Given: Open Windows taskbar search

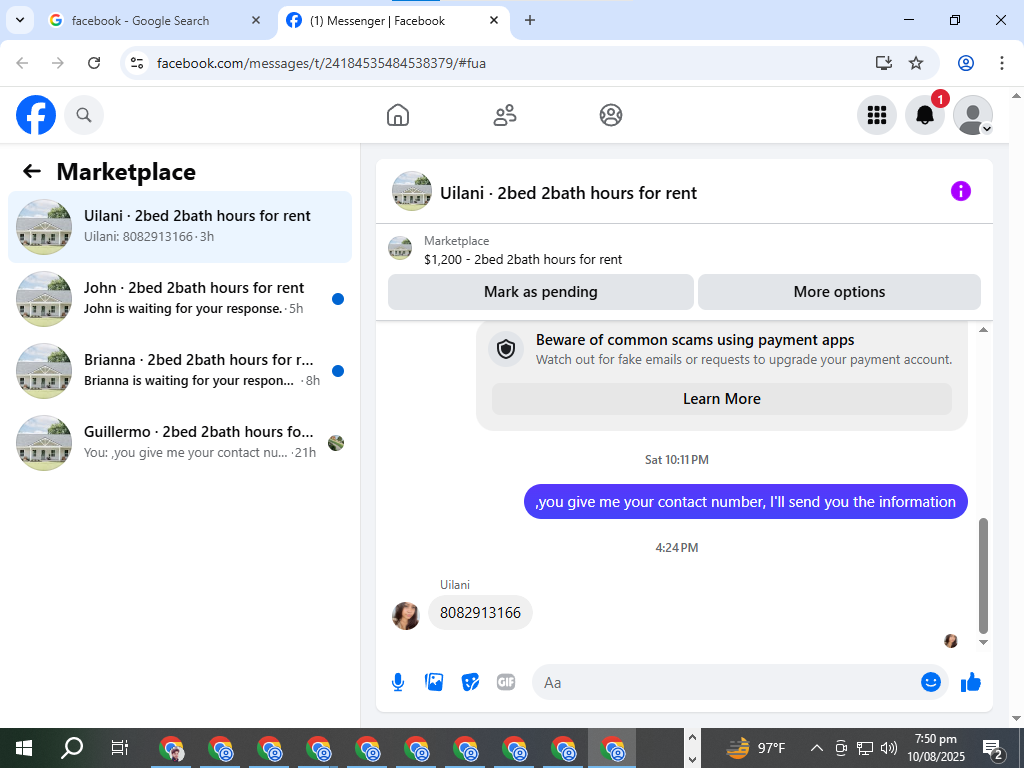Looking at the screenshot, I should pyautogui.click(x=72, y=748).
